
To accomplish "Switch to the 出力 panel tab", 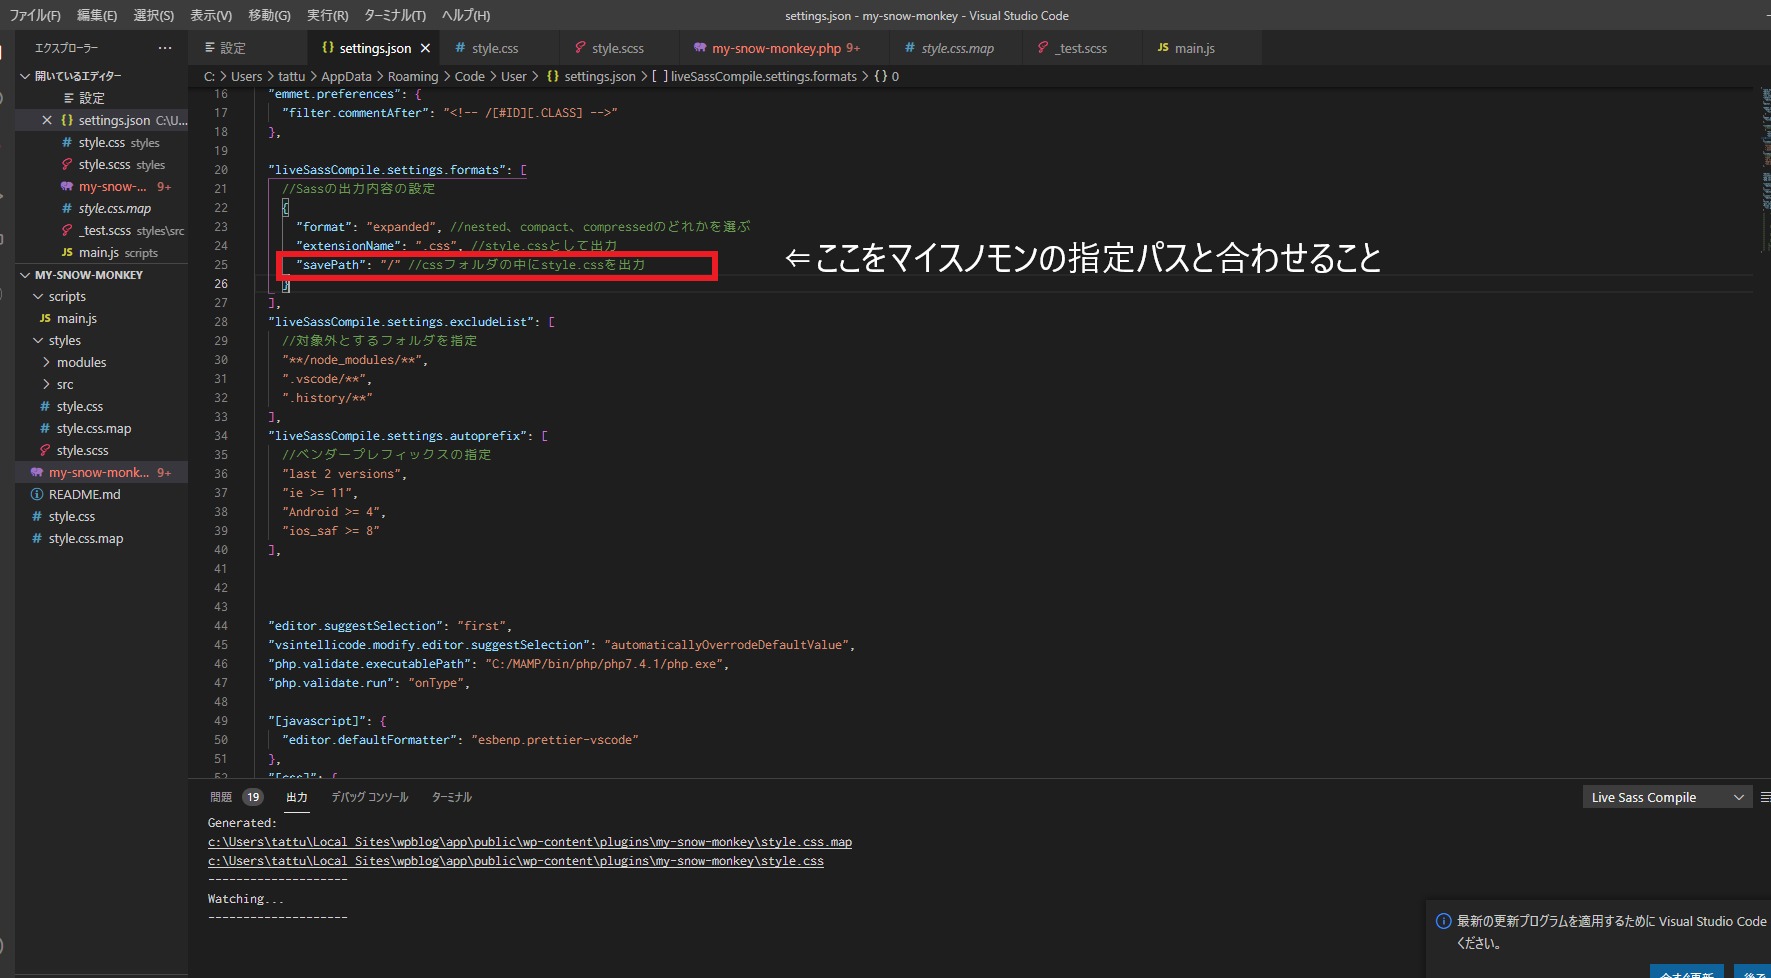I will (x=297, y=797).
